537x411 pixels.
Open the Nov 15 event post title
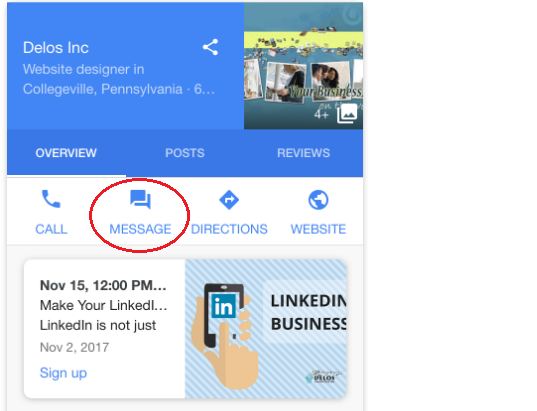[103, 285]
